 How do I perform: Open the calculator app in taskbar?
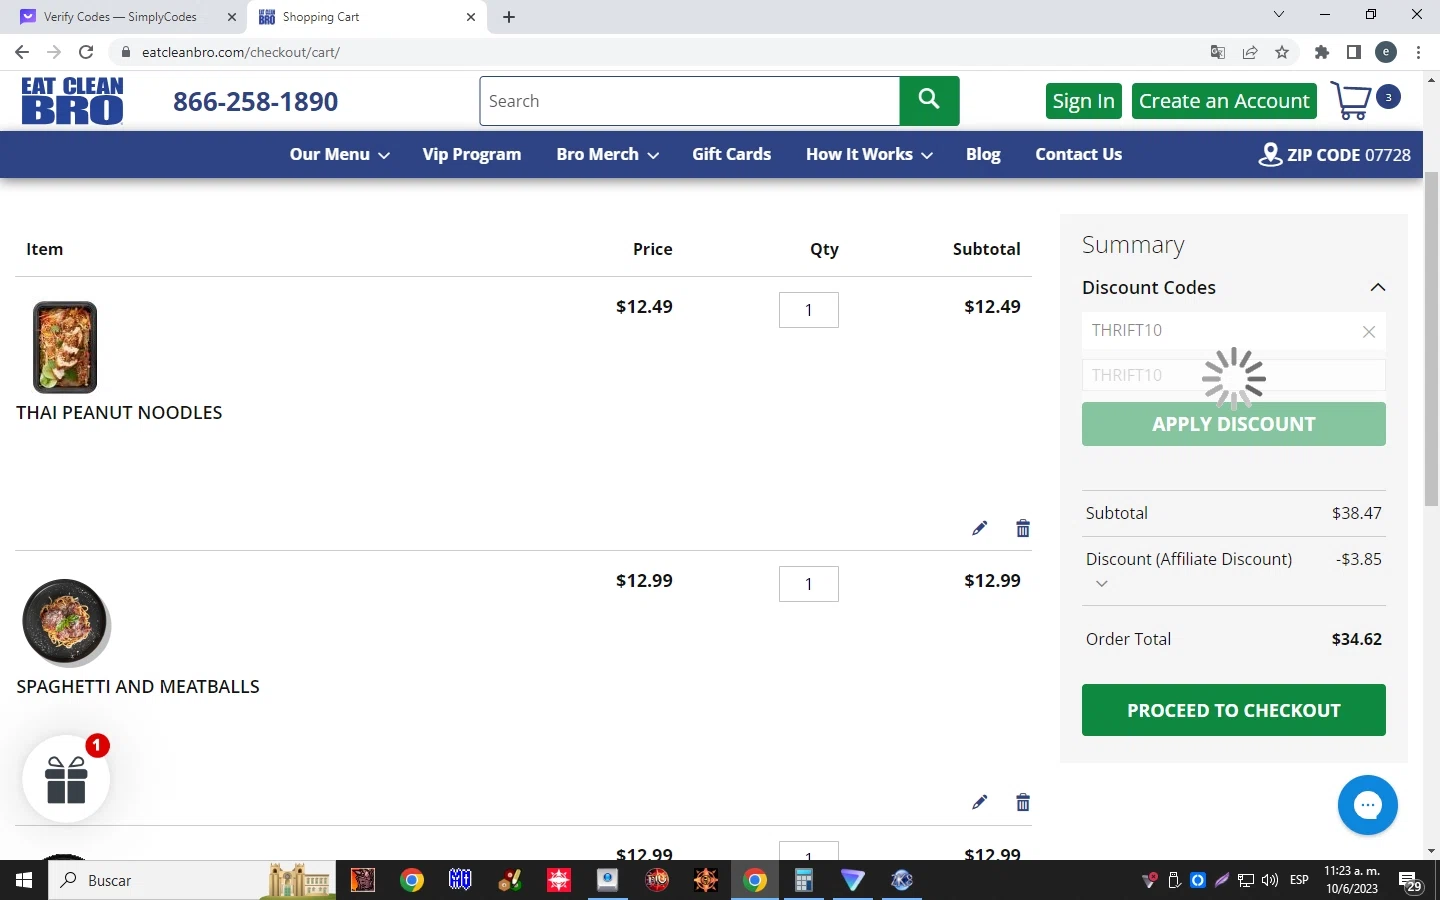tap(803, 880)
